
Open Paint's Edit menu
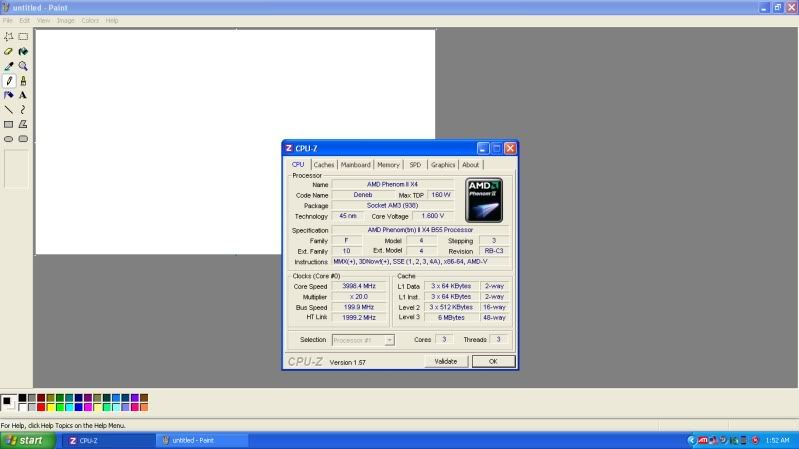[24, 21]
